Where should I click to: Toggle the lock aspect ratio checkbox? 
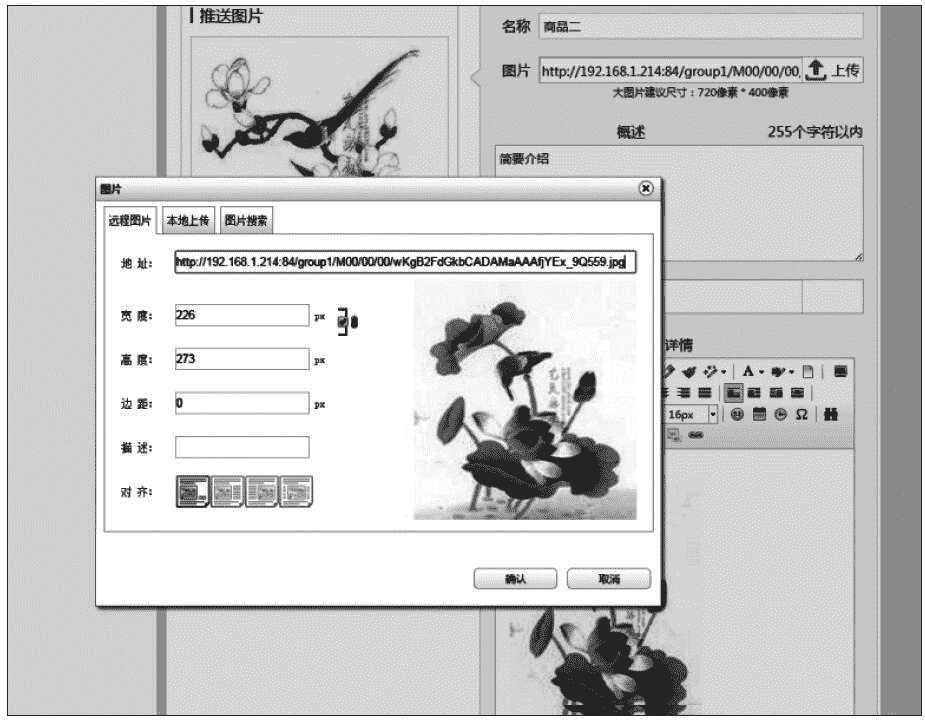[x=343, y=321]
